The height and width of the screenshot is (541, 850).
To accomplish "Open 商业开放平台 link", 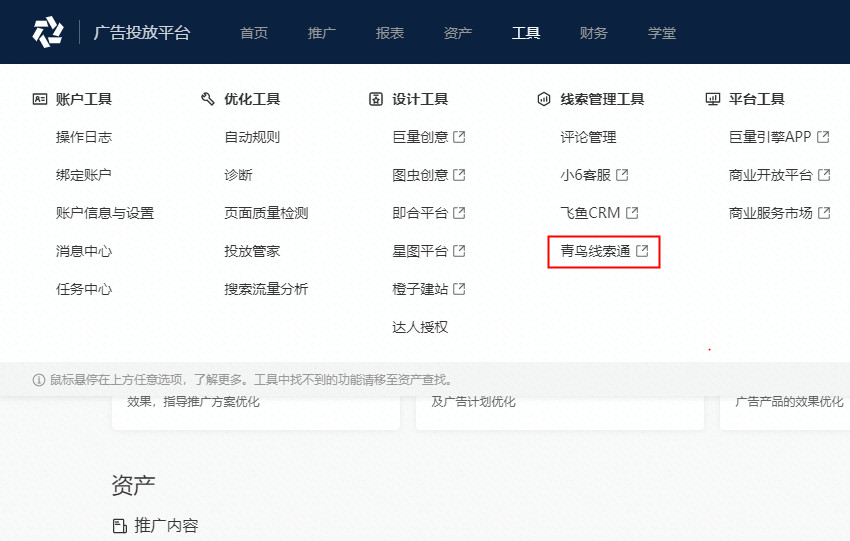I will point(770,175).
